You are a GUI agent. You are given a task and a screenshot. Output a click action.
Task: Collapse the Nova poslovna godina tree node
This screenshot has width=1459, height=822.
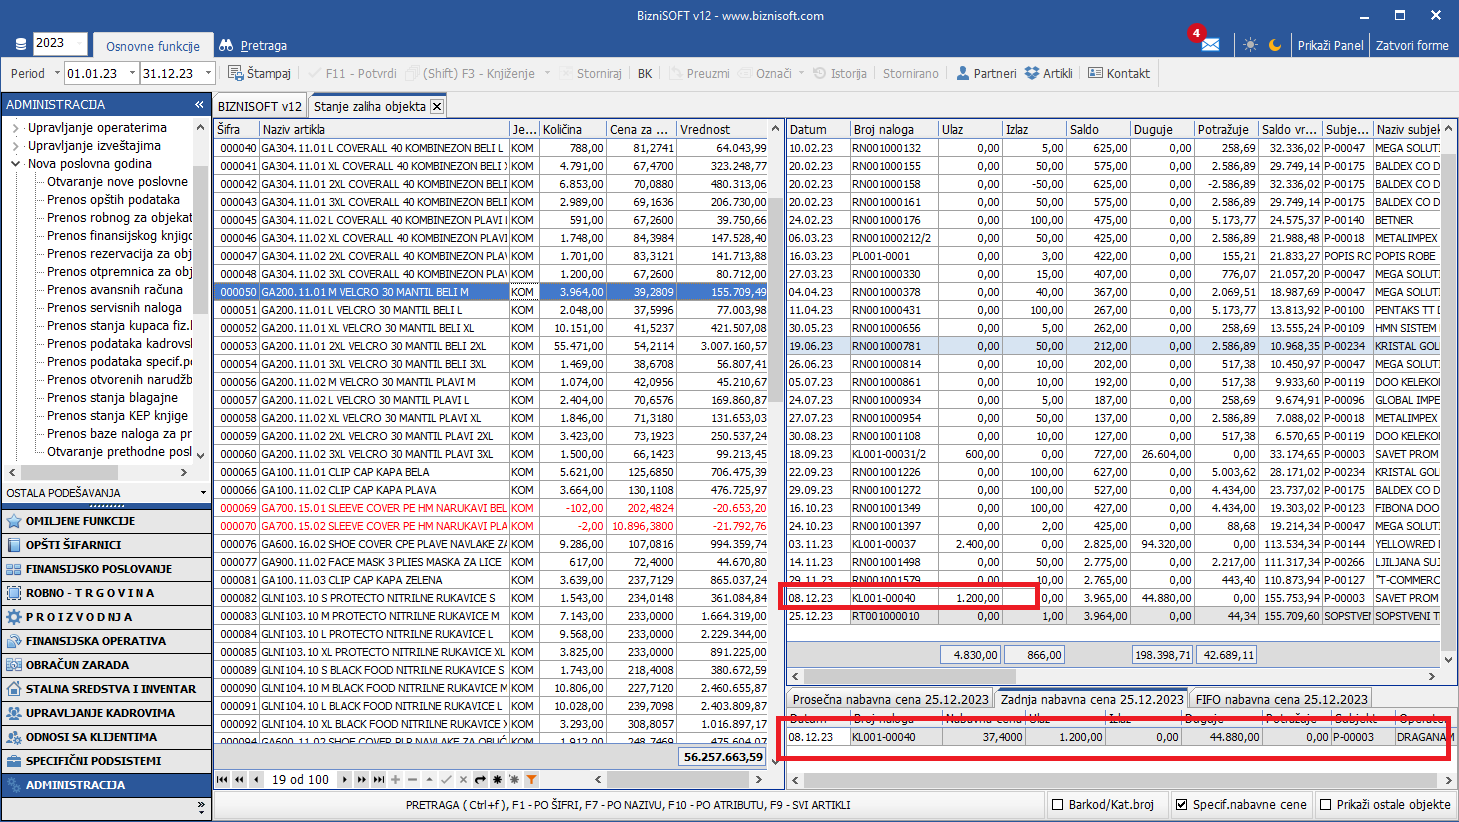pyautogui.click(x=16, y=164)
